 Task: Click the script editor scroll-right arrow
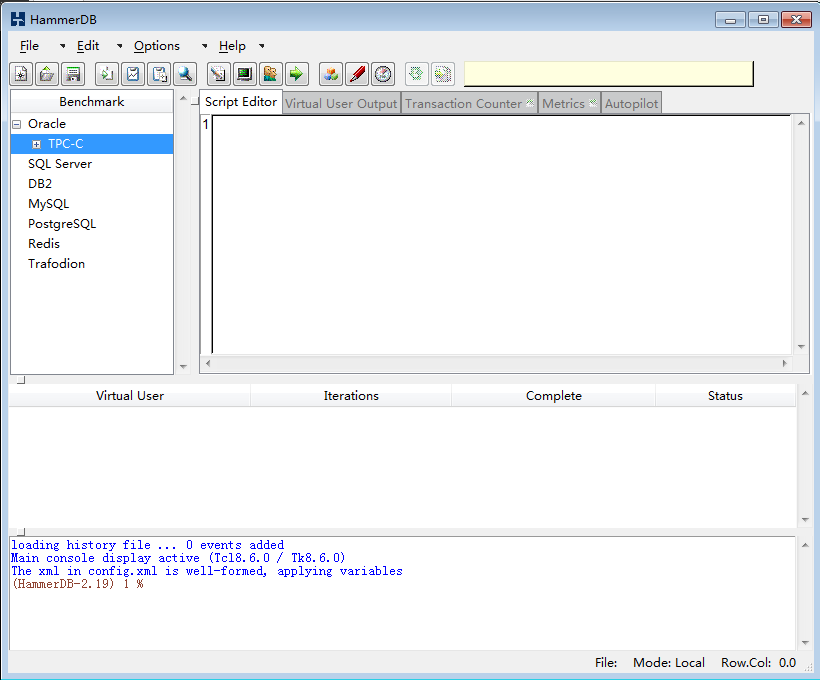(x=784, y=363)
